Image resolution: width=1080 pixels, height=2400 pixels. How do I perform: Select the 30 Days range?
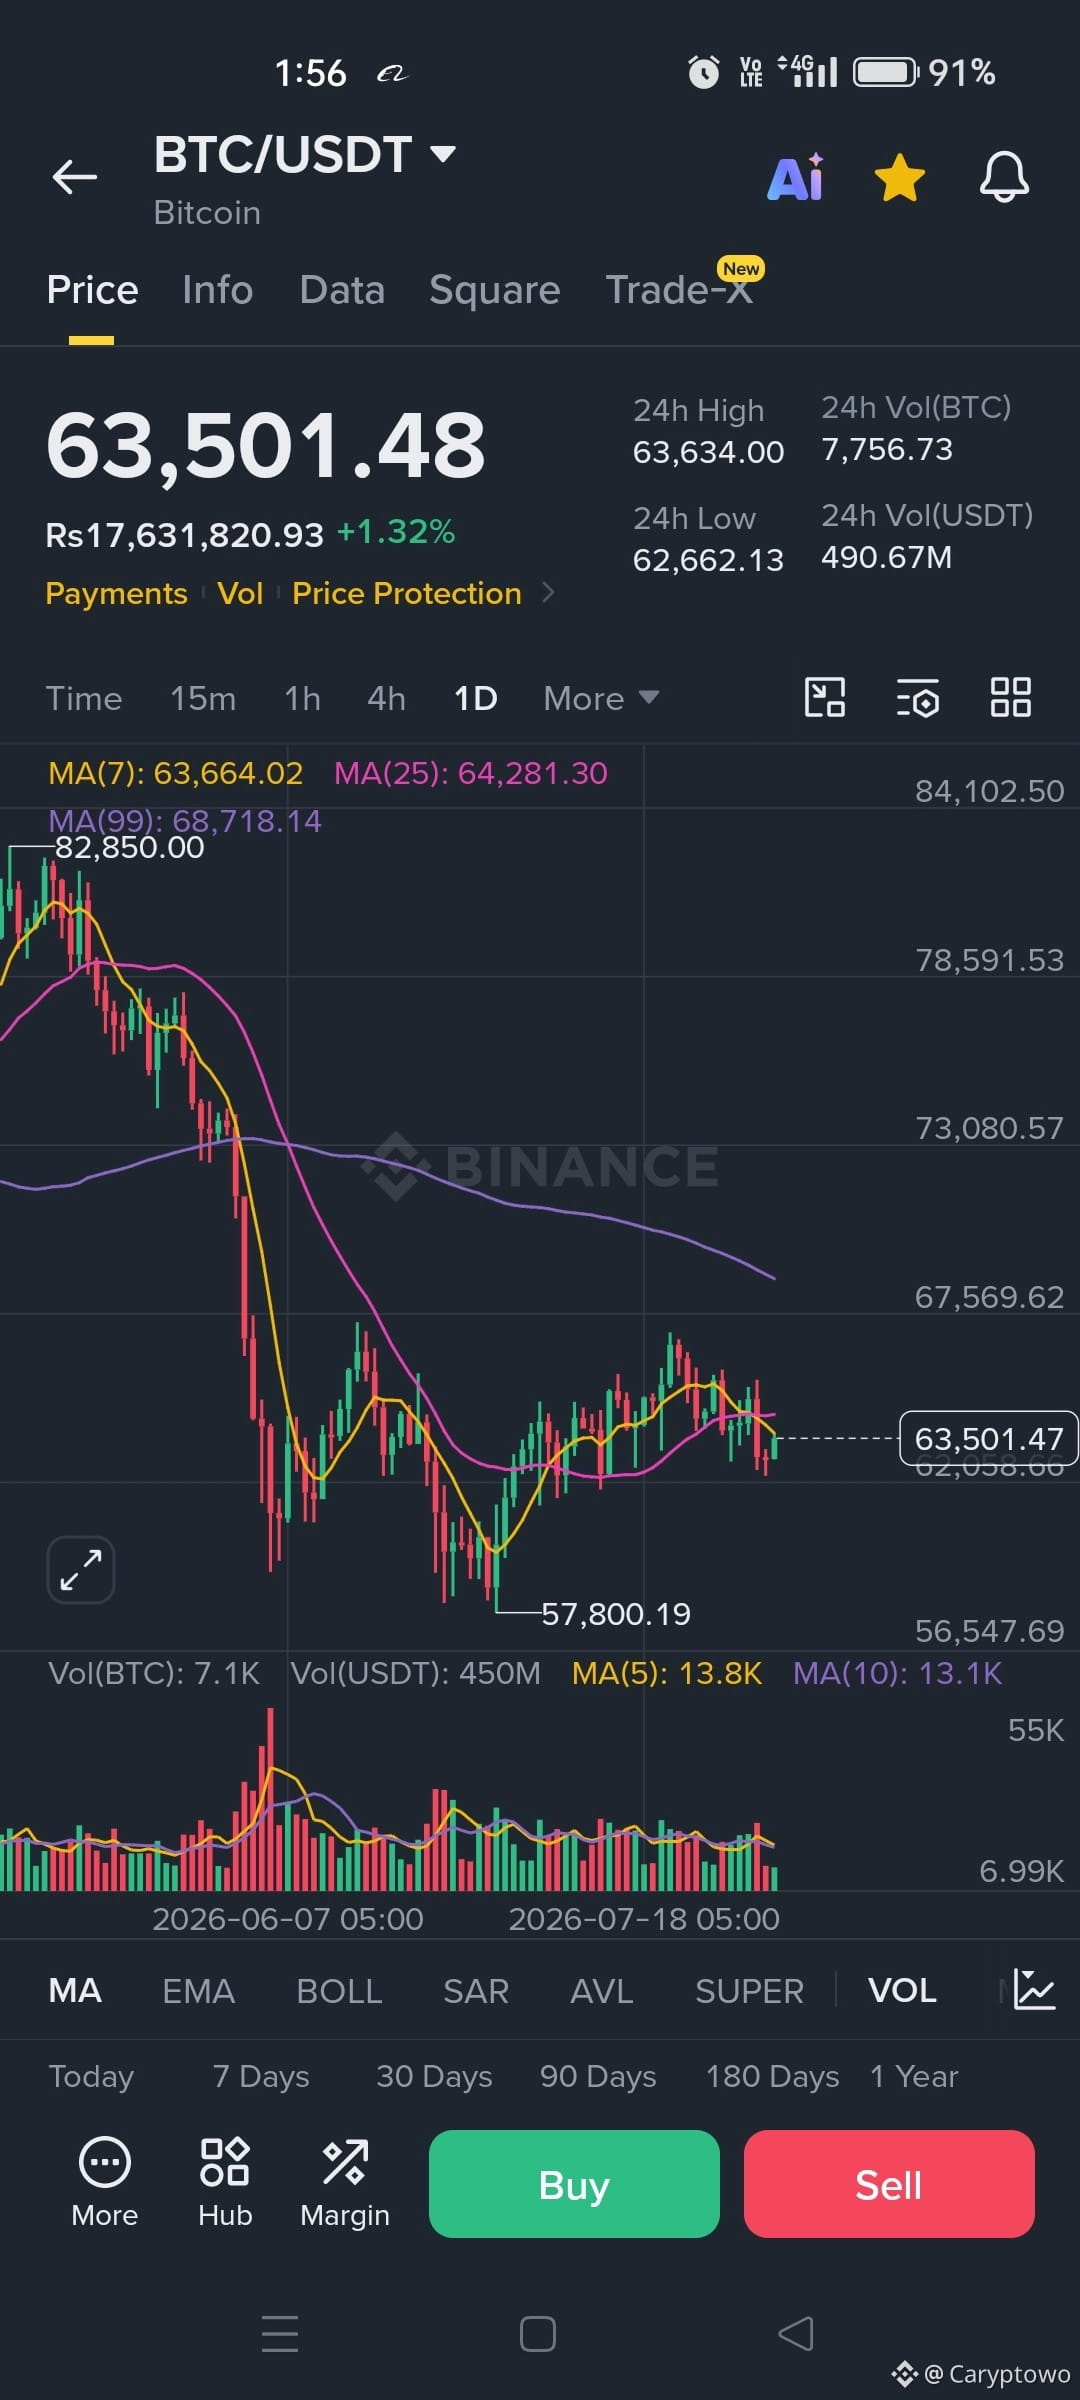tap(434, 2076)
